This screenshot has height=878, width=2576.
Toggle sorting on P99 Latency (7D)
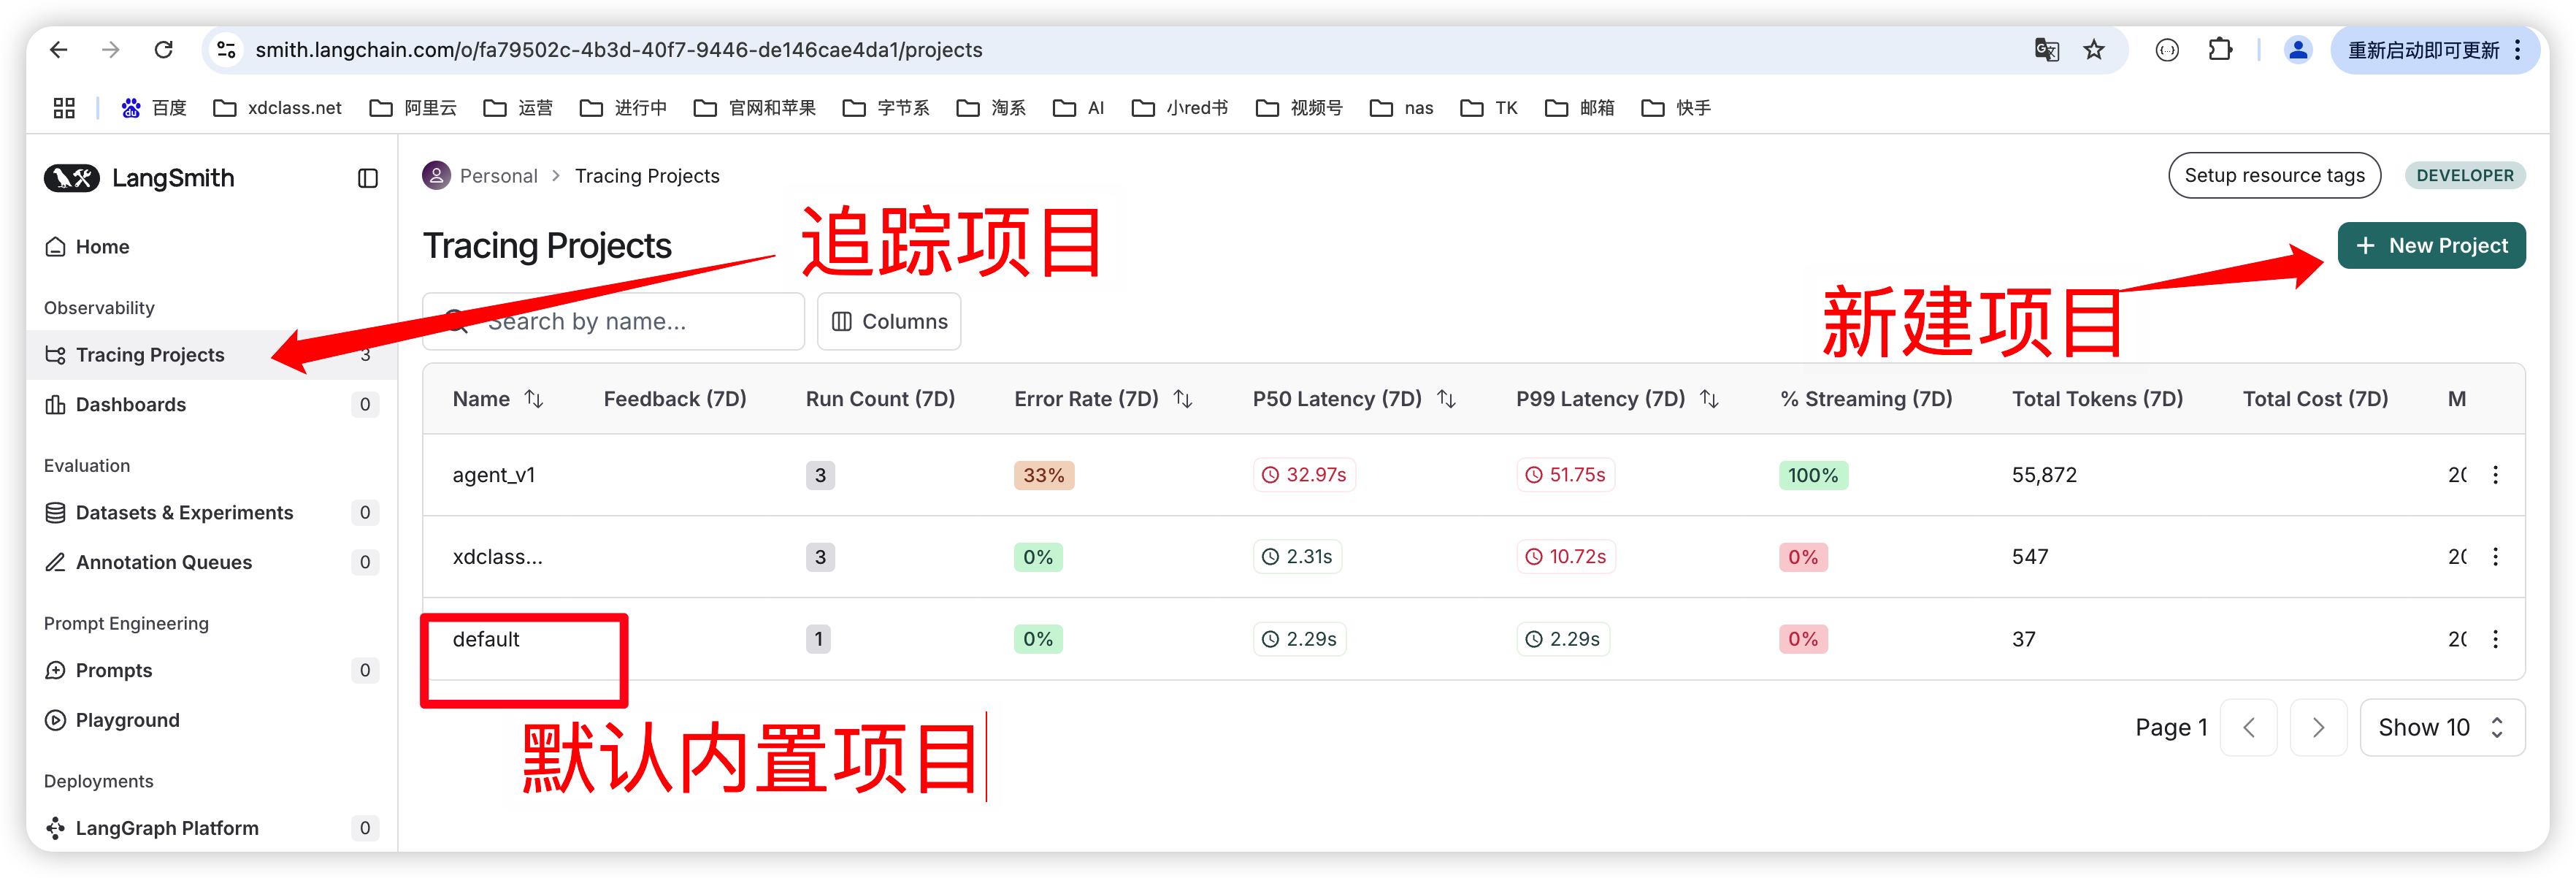pyautogui.click(x=1709, y=399)
